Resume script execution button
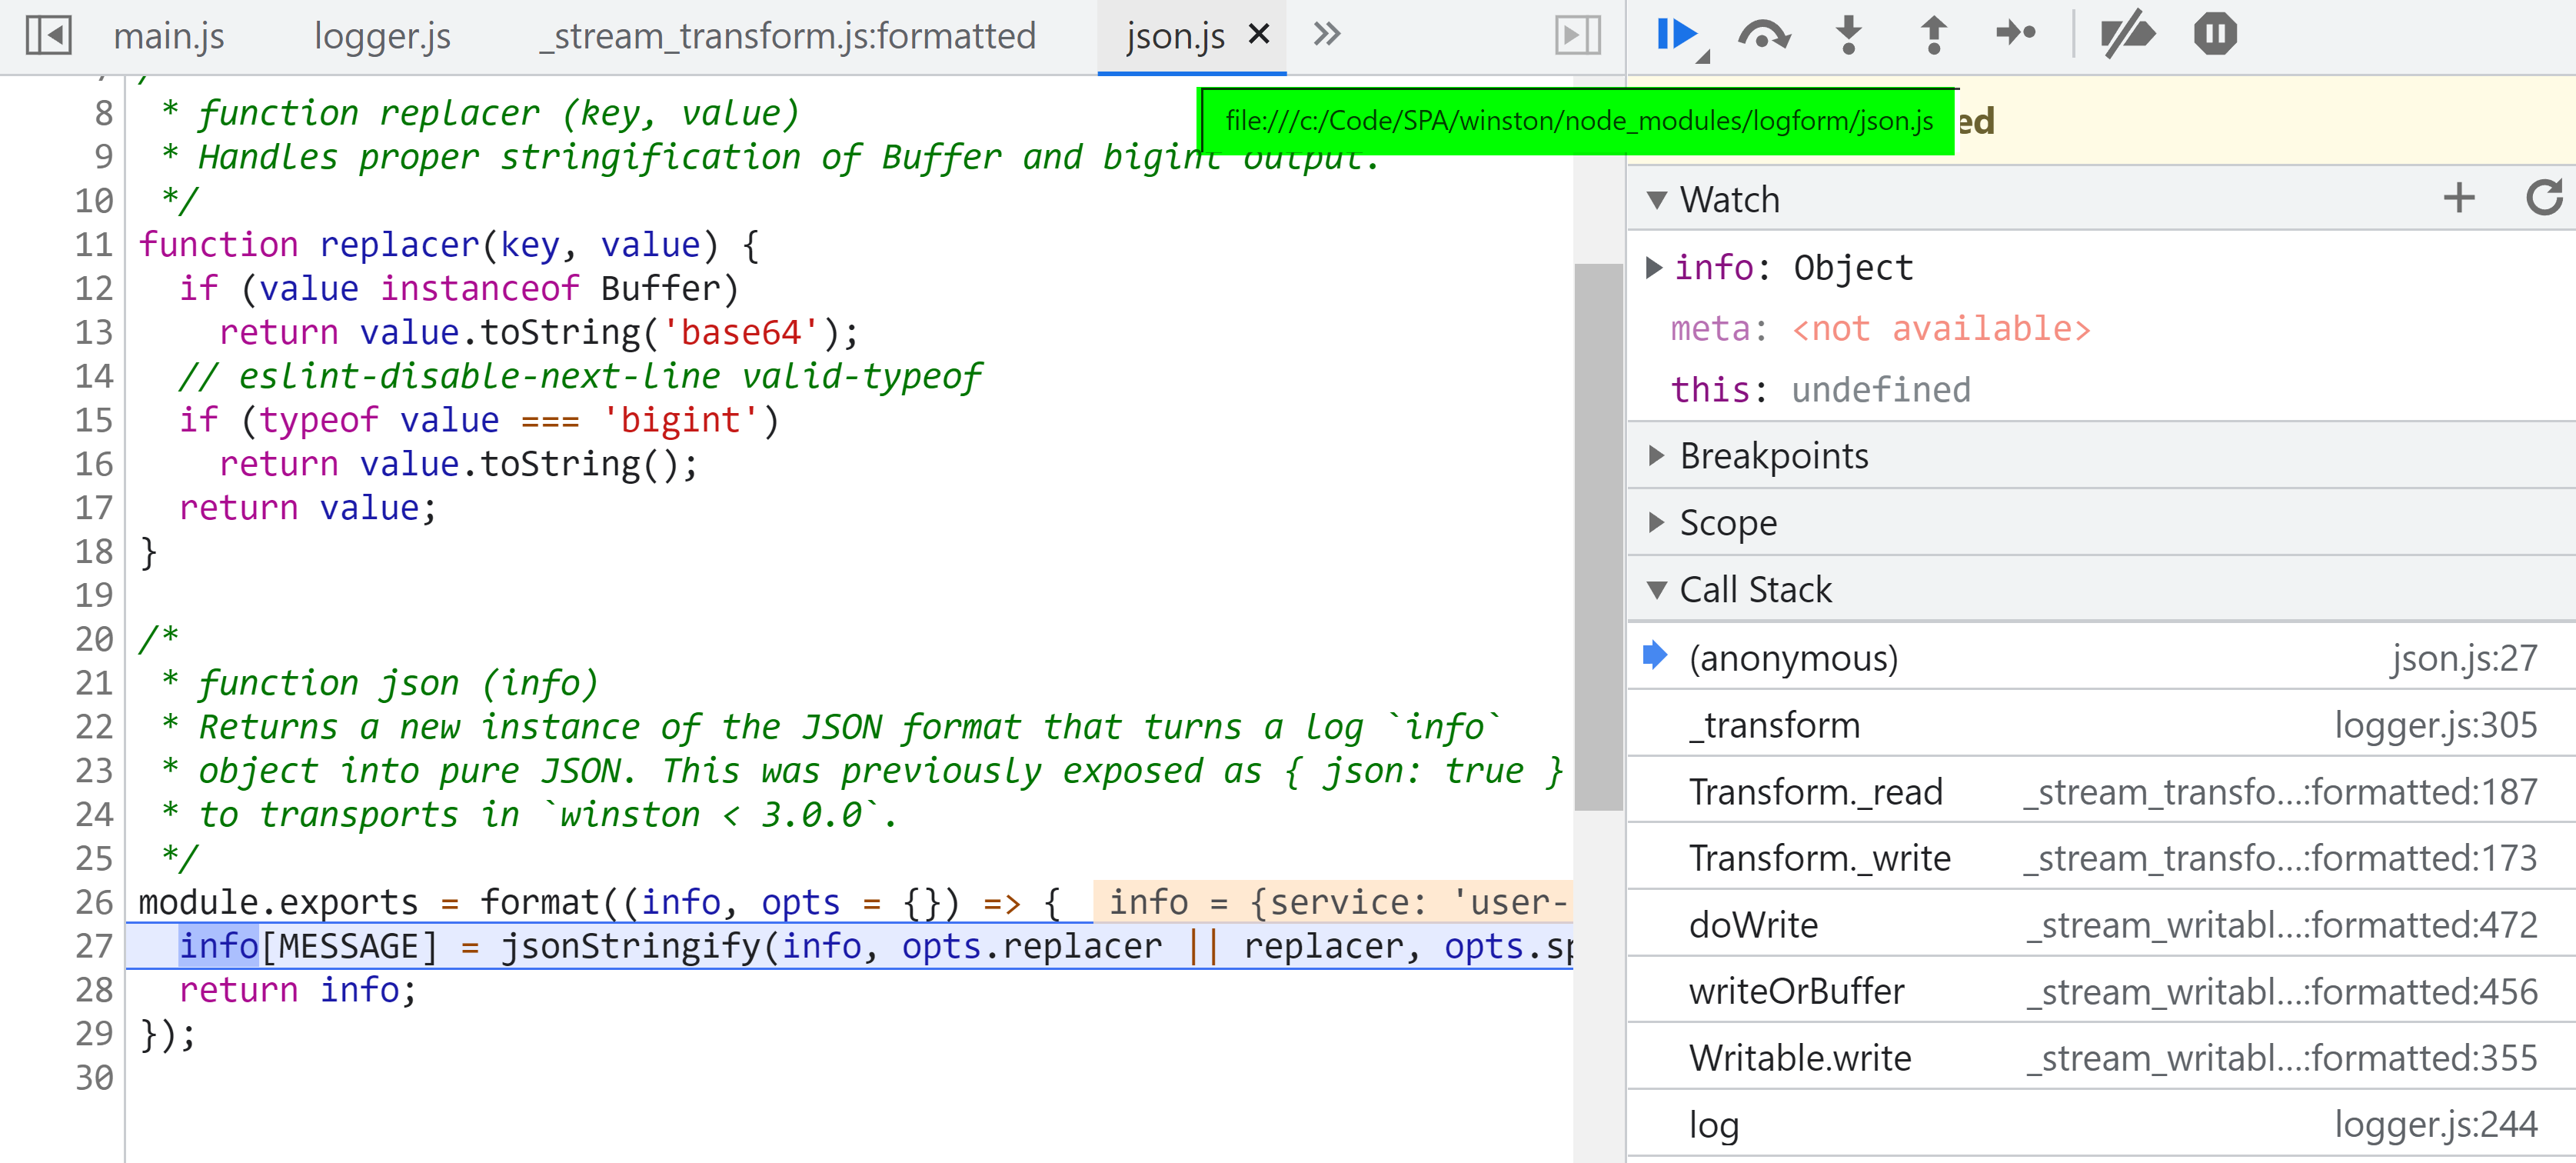The width and height of the screenshot is (2576, 1163). click(1676, 35)
